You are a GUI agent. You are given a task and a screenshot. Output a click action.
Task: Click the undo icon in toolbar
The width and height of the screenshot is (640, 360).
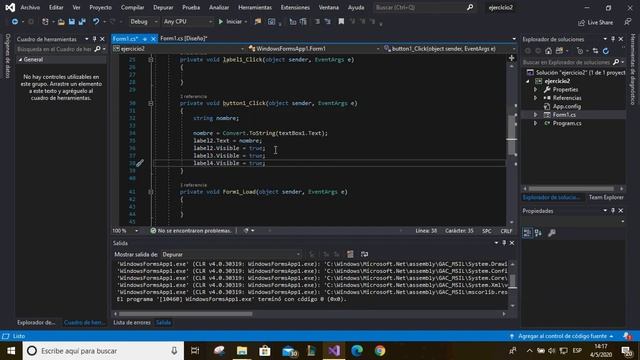pyautogui.click(x=96, y=22)
